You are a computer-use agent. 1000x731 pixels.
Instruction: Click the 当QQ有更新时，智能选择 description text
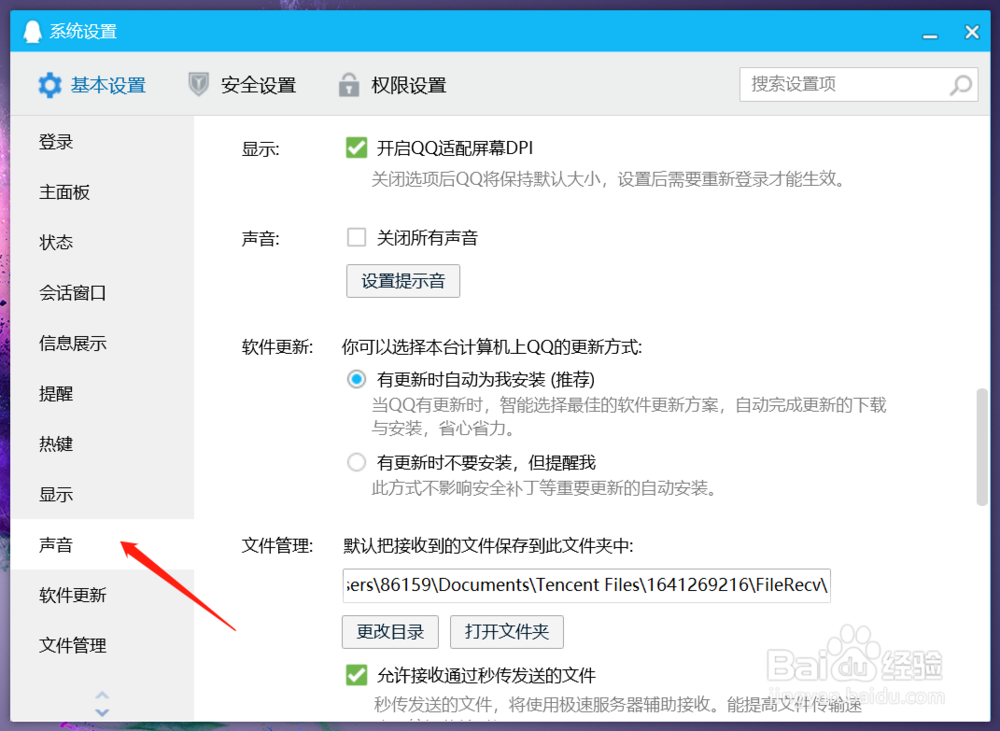point(629,417)
